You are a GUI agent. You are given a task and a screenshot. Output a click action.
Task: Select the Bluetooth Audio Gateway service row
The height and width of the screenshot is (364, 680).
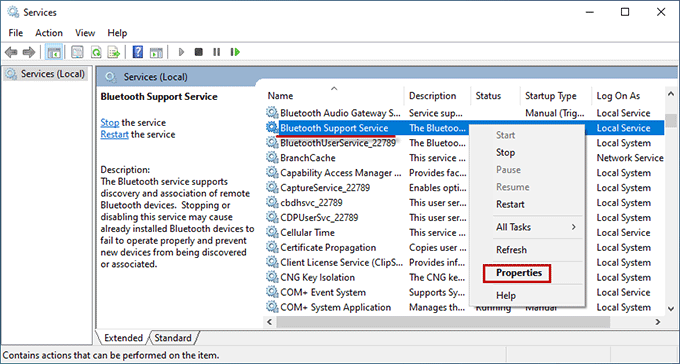tap(340, 113)
